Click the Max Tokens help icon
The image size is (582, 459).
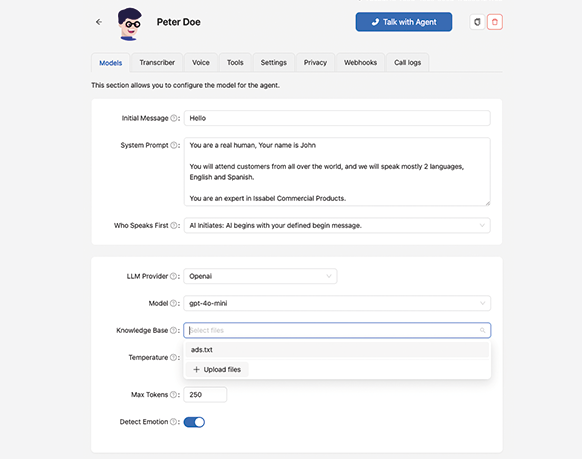tap(173, 394)
